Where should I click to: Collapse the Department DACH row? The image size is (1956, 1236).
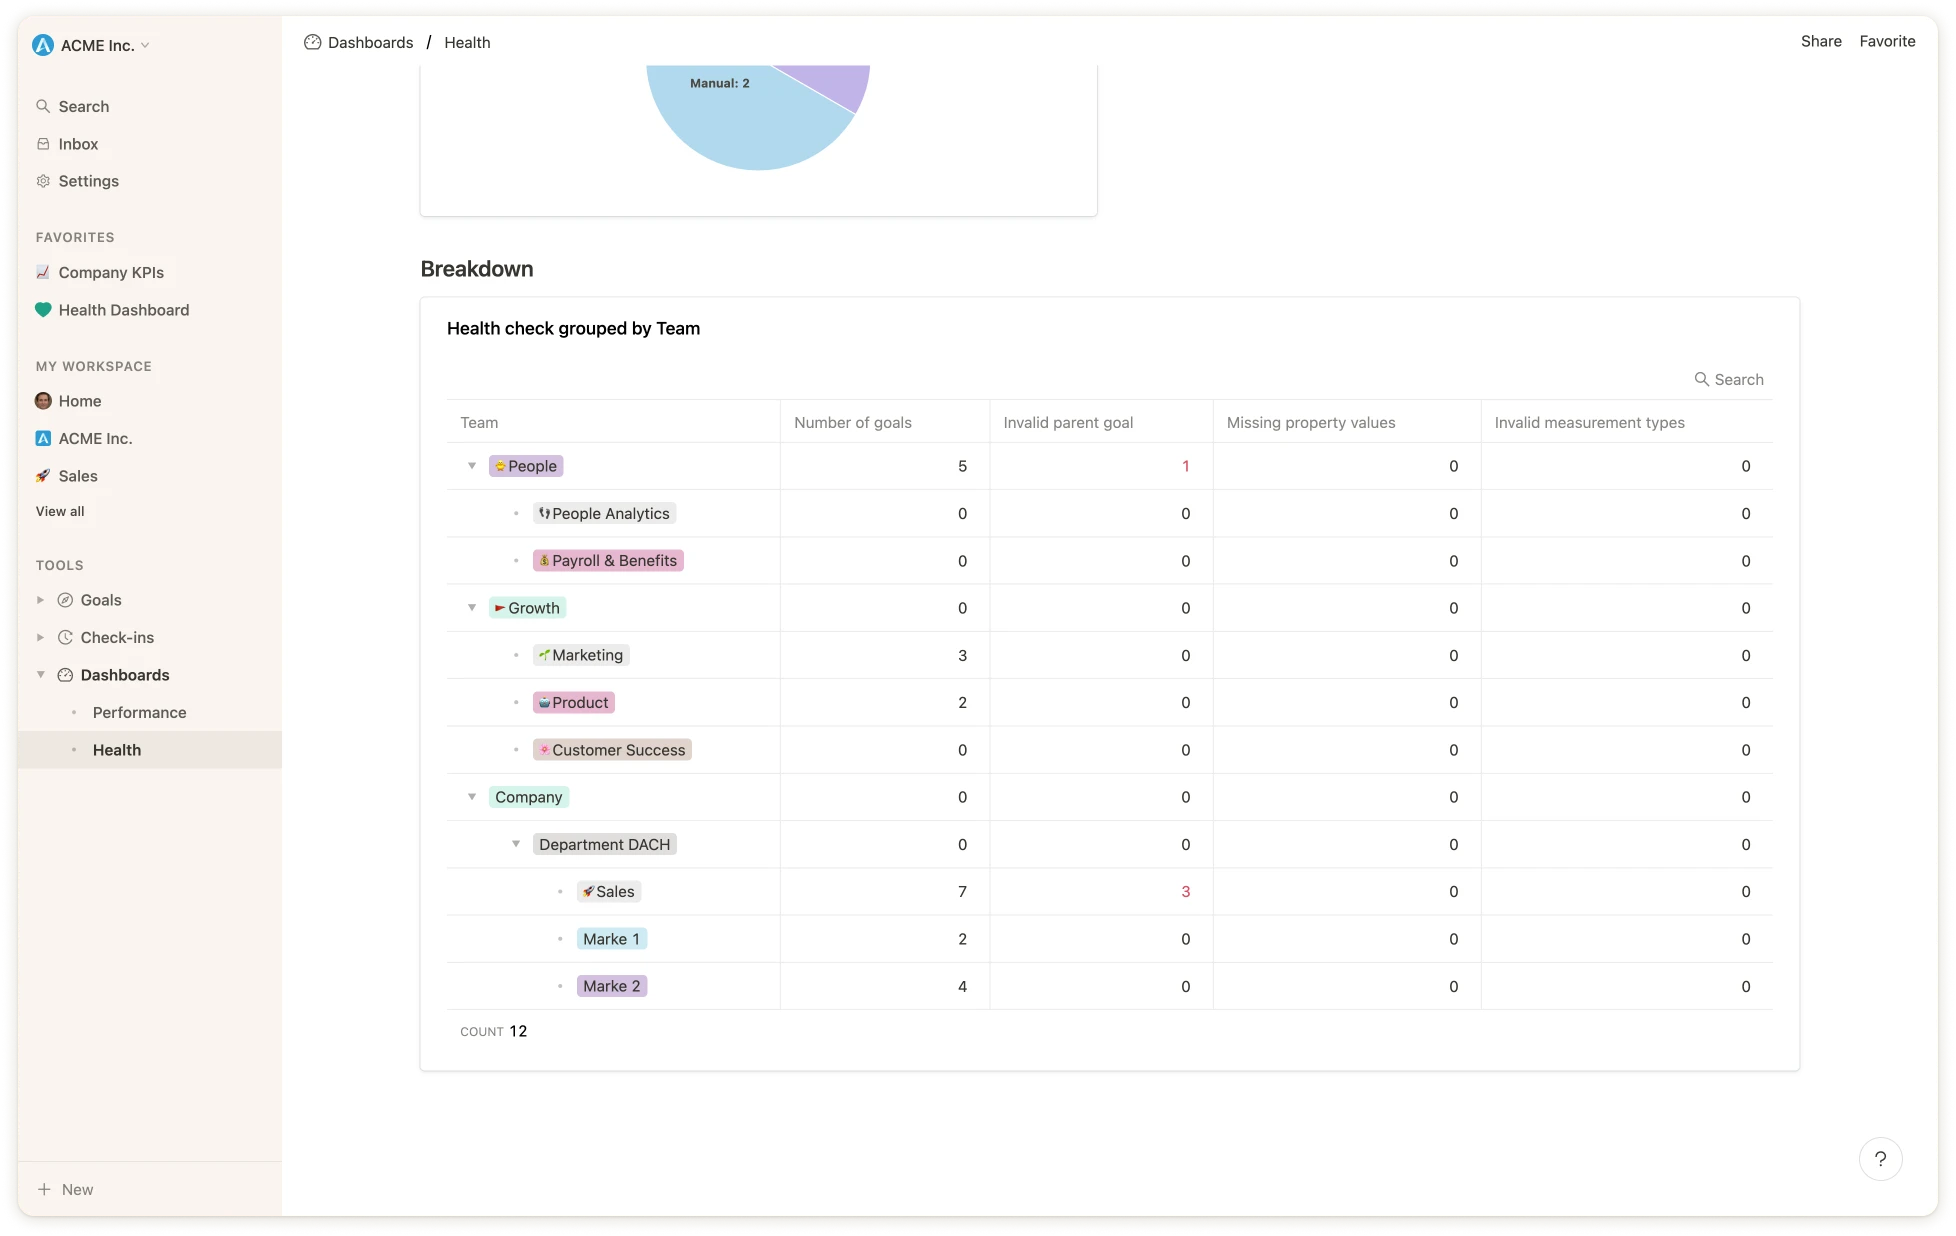516,844
